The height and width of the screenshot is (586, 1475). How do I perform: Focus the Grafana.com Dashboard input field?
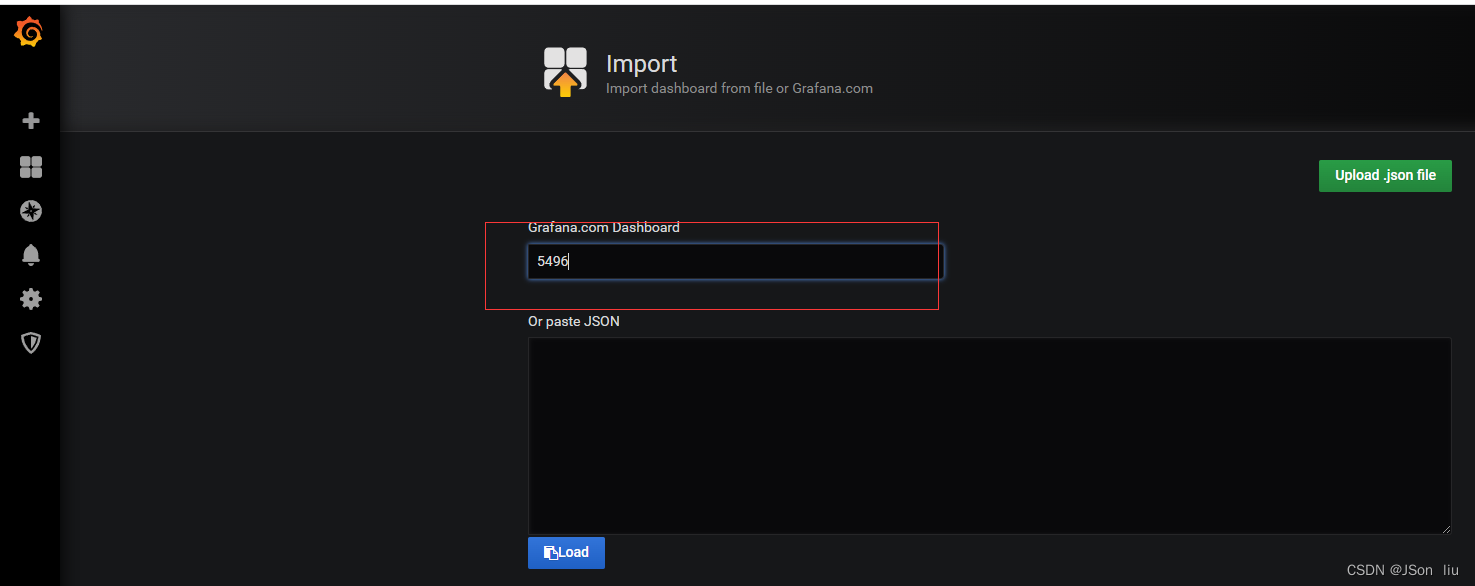[735, 262]
